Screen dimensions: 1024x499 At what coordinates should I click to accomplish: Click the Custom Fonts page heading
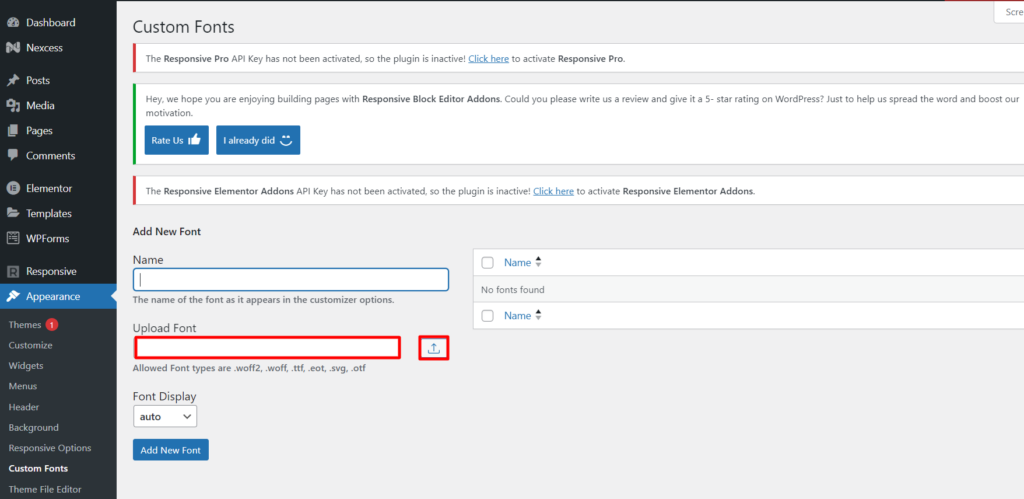[x=184, y=27]
